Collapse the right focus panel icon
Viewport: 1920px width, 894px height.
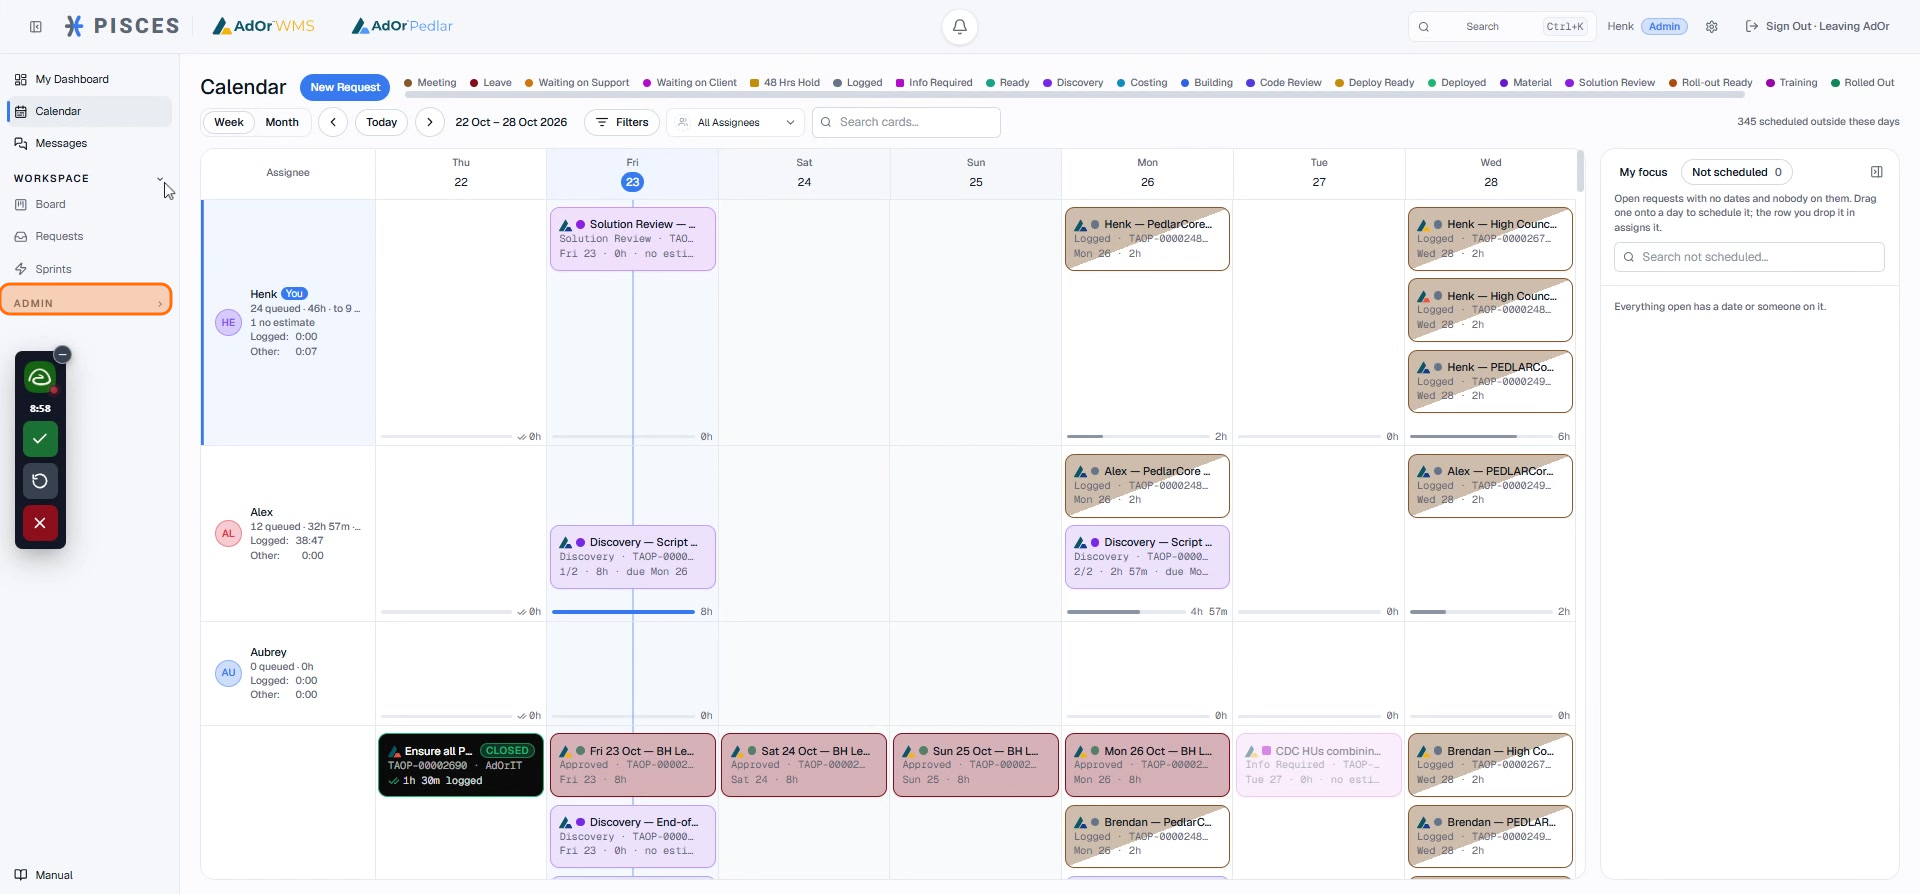click(x=1877, y=172)
